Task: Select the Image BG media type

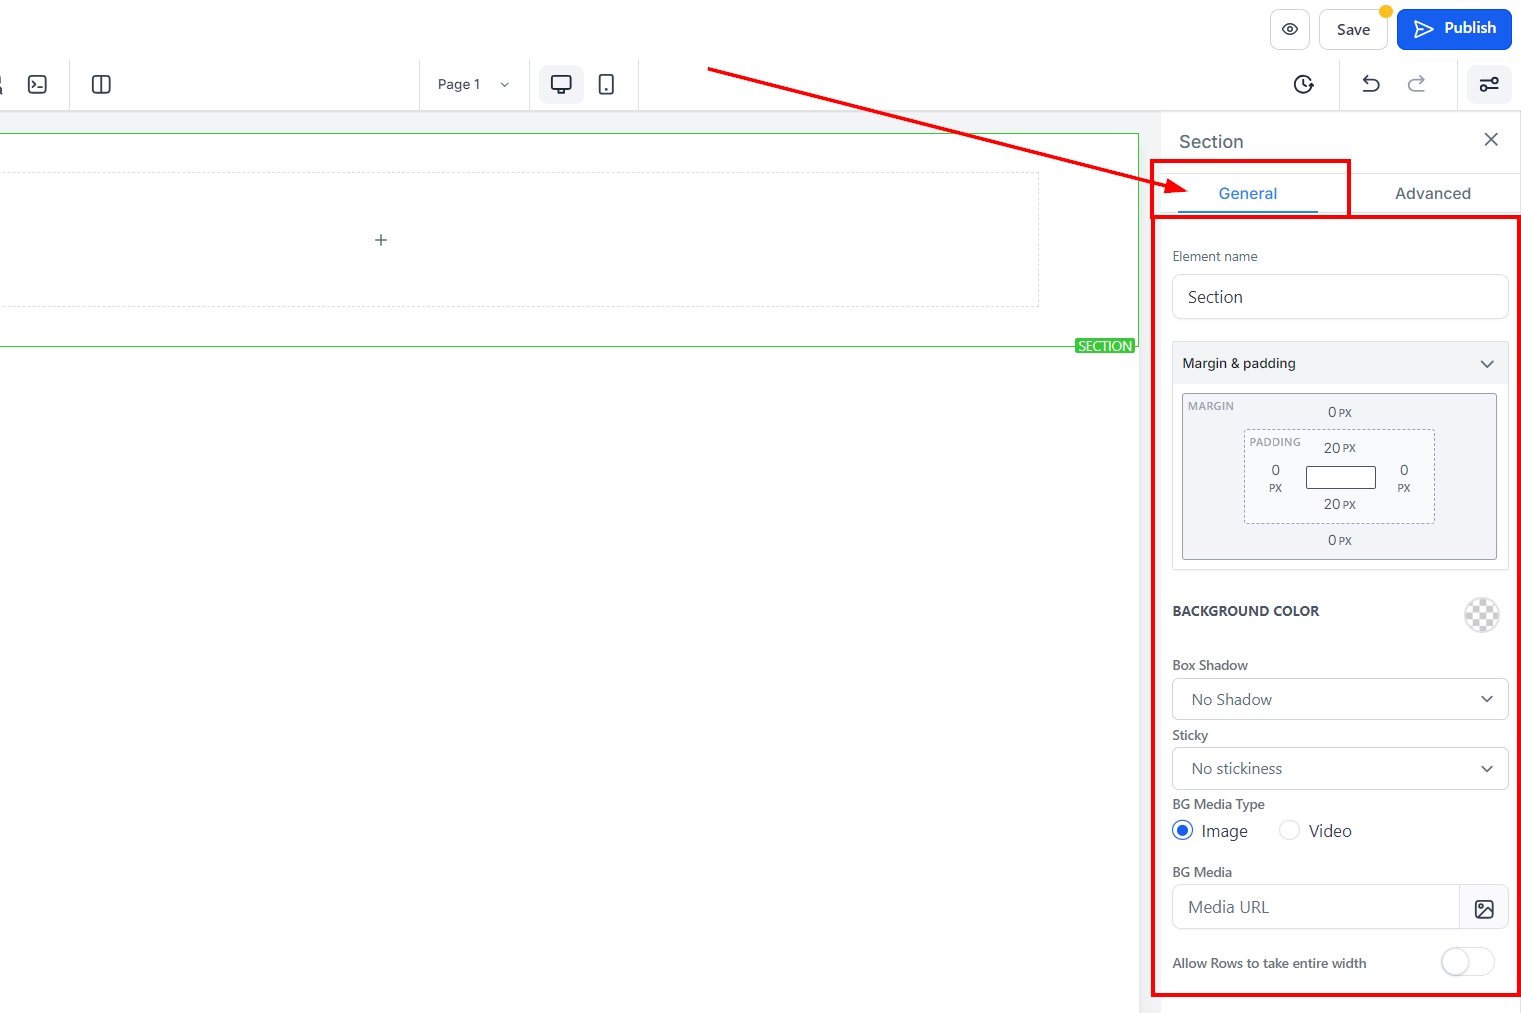Action: (1183, 831)
